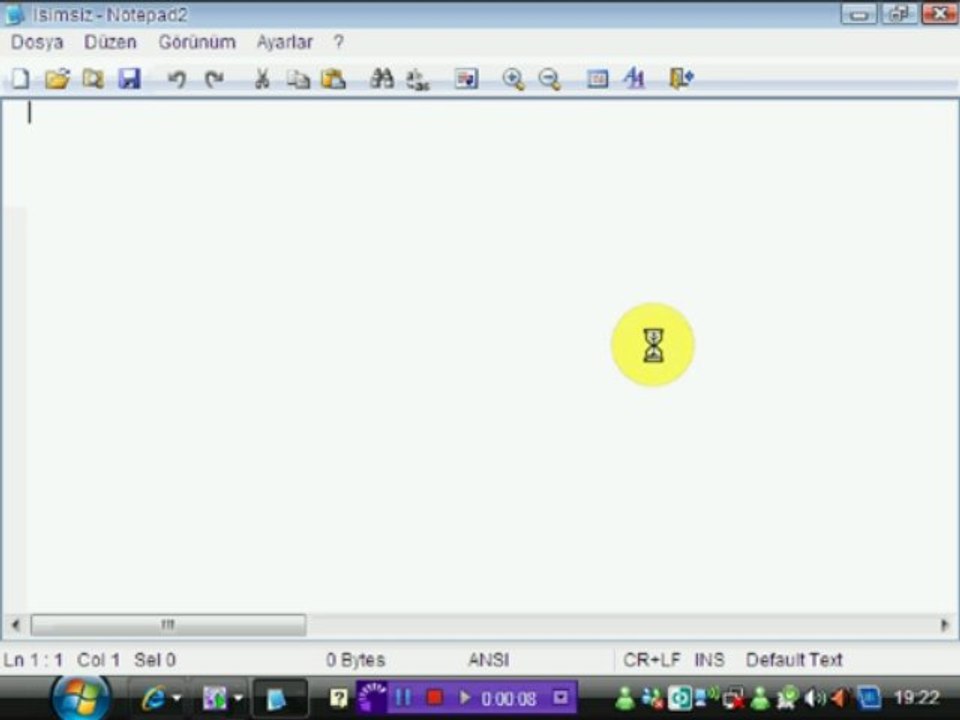The height and width of the screenshot is (720, 960).
Task: Open the scheme font customization icon
Action: pyautogui.click(x=634, y=78)
